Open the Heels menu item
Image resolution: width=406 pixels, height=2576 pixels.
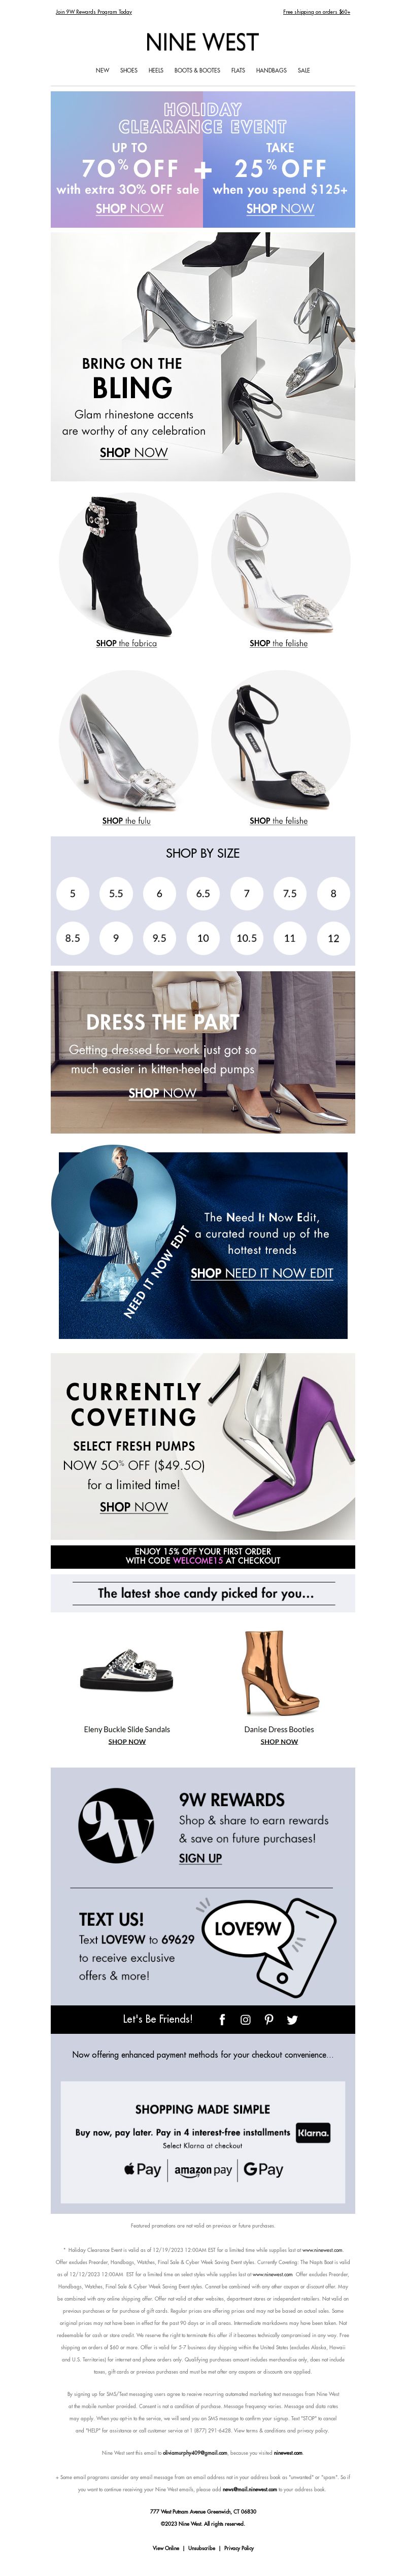point(156,71)
